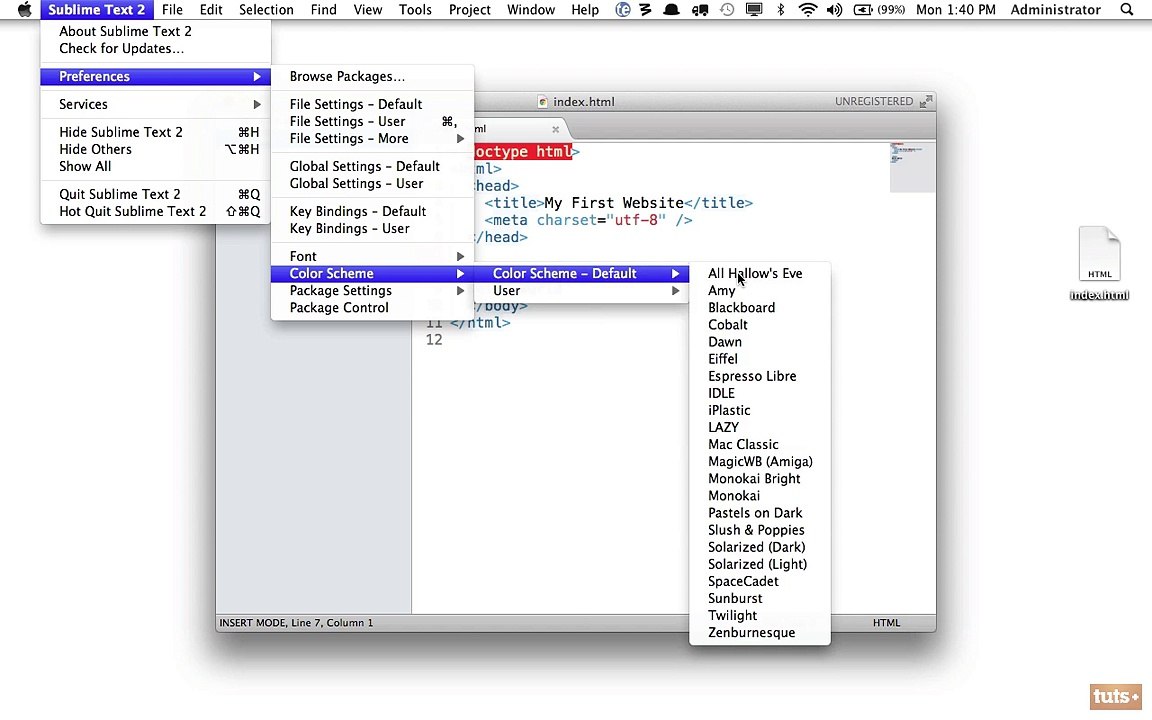Open Global Settings - User
This screenshot has width=1152, height=720.
(x=372, y=184)
